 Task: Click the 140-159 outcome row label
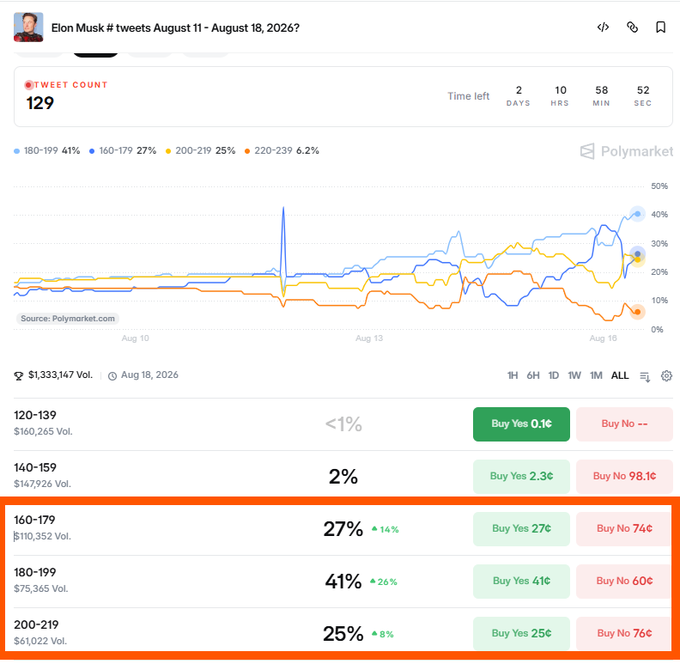click(x=35, y=468)
